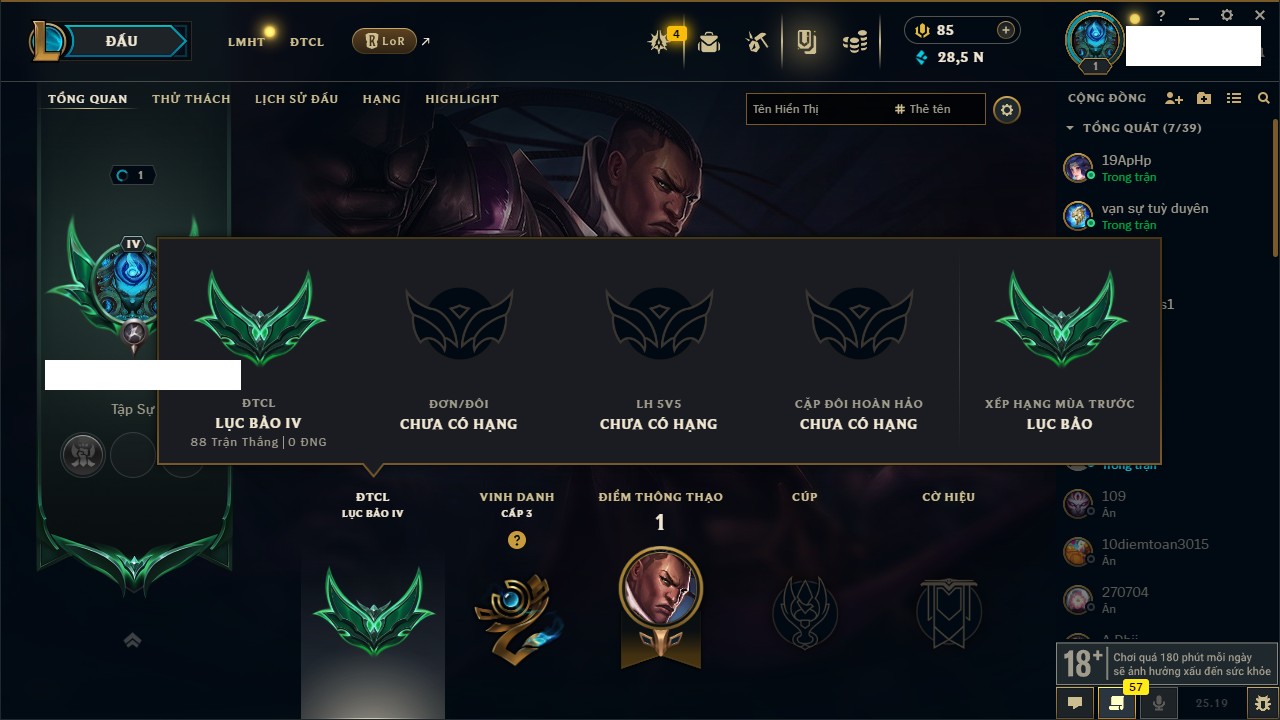This screenshot has width=1280, height=720.
Task: Open the Loot crafting hammer icon
Action: (x=757, y=42)
